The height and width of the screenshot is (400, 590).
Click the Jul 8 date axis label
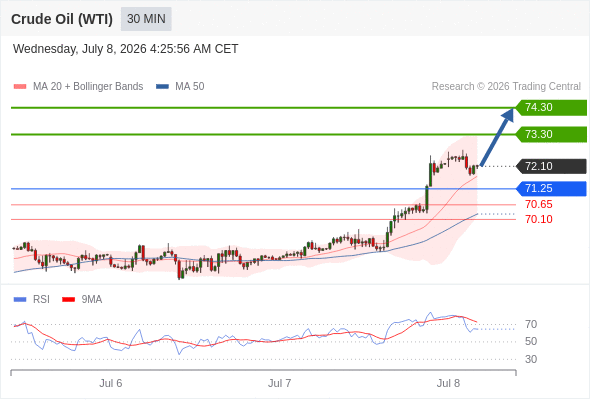click(x=448, y=383)
